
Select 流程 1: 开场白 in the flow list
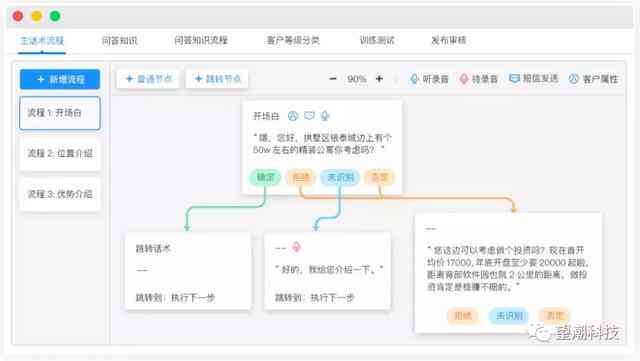coord(60,113)
